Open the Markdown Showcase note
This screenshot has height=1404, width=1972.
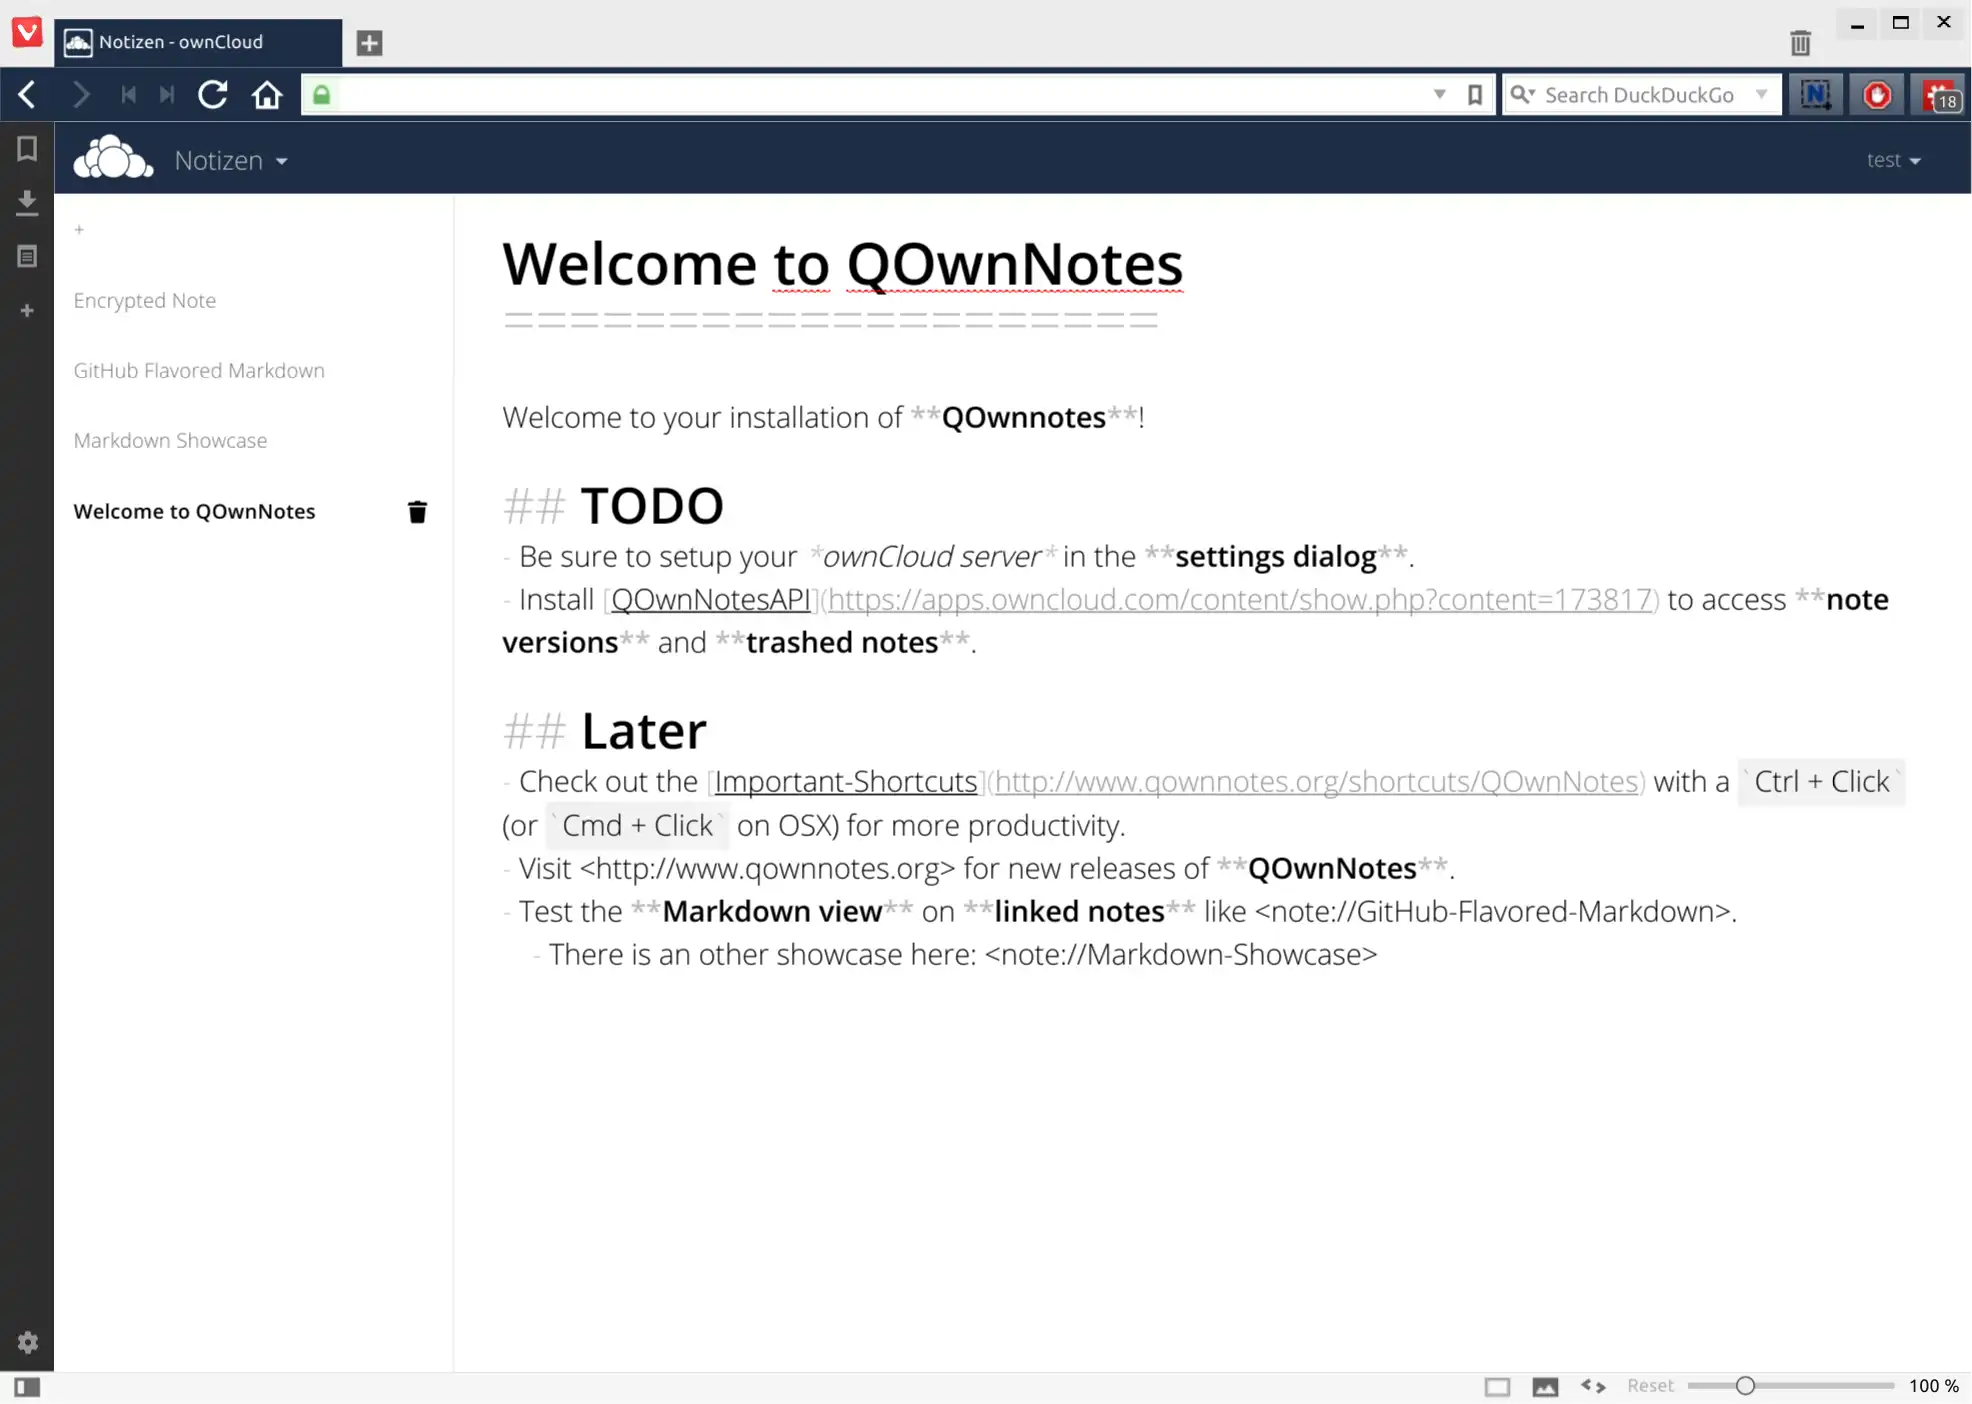[170, 441]
